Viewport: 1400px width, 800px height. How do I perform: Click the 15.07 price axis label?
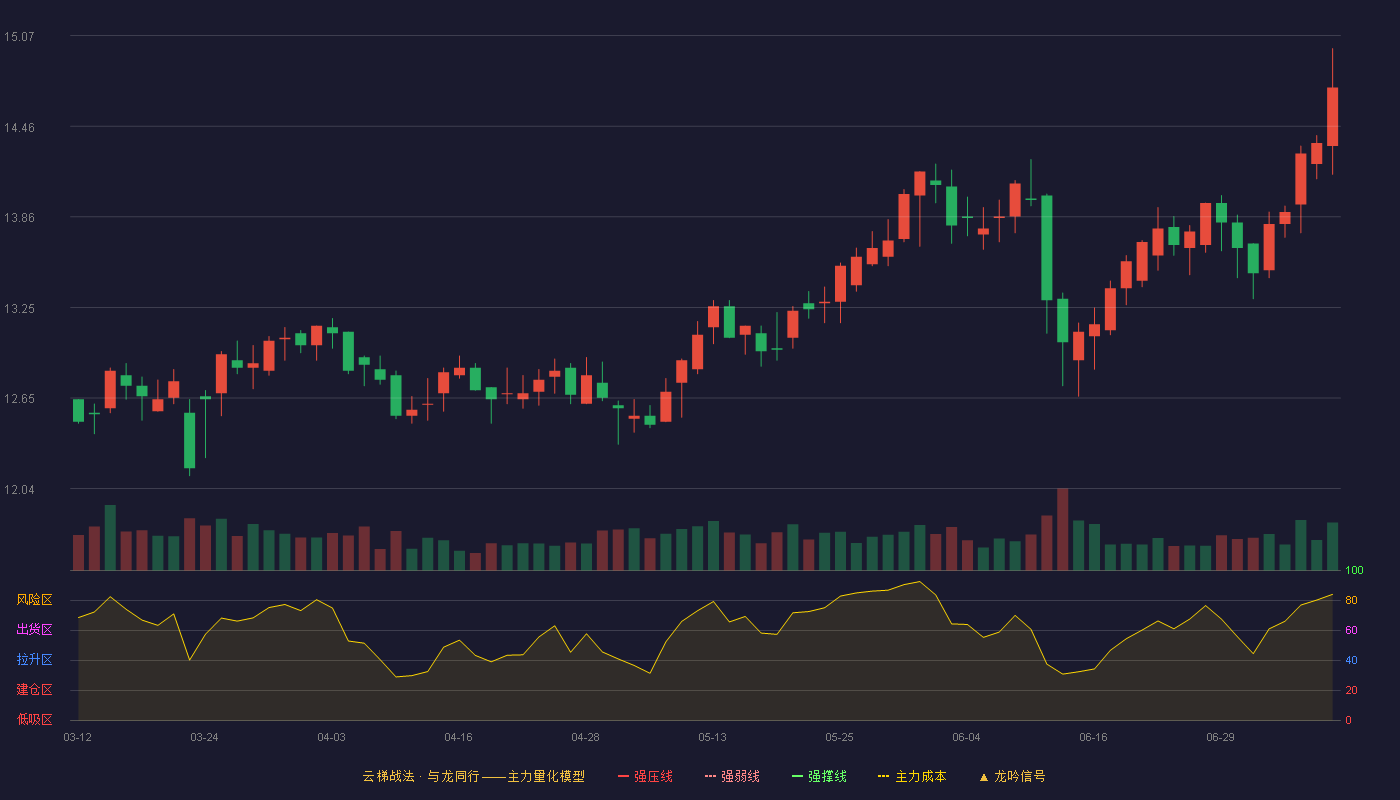point(19,37)
